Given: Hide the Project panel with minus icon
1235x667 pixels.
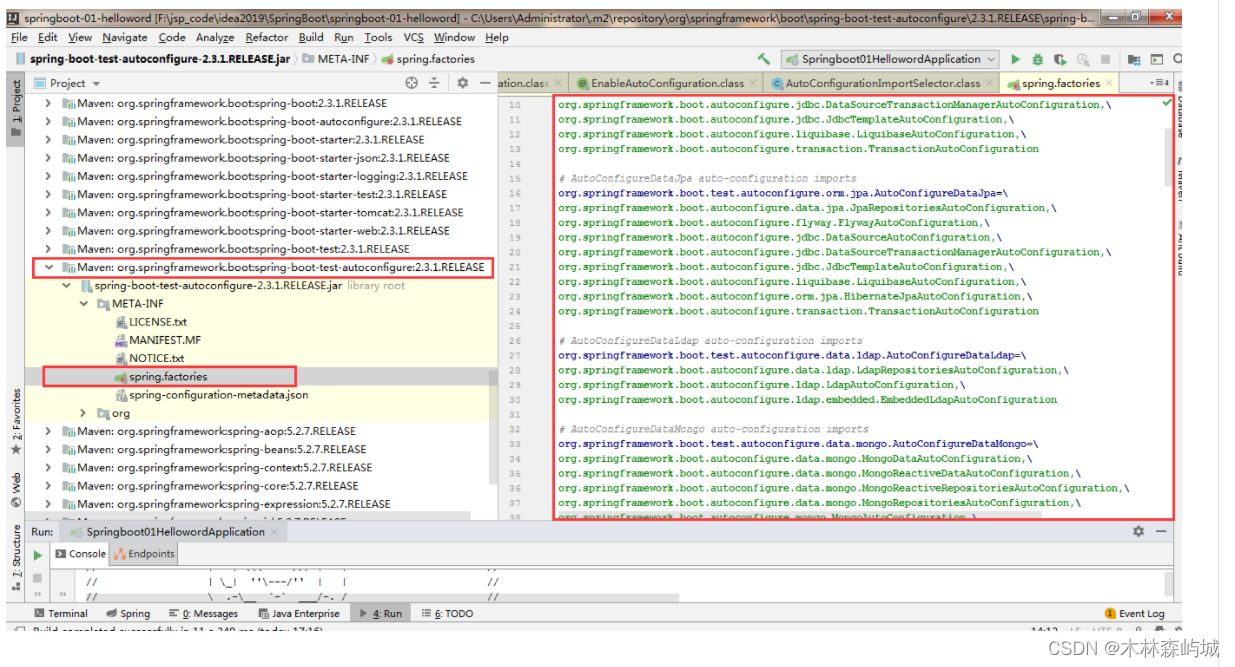Looking at the screenshot, I should [x=485, y=83].
